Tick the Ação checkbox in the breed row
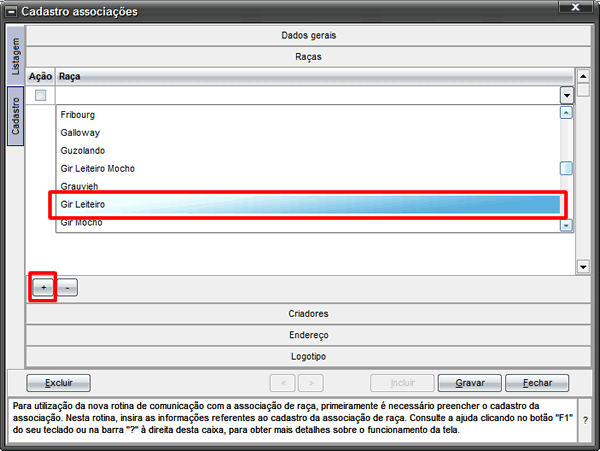This screenshot has width=600, height=451. click(x=41, y=95)
